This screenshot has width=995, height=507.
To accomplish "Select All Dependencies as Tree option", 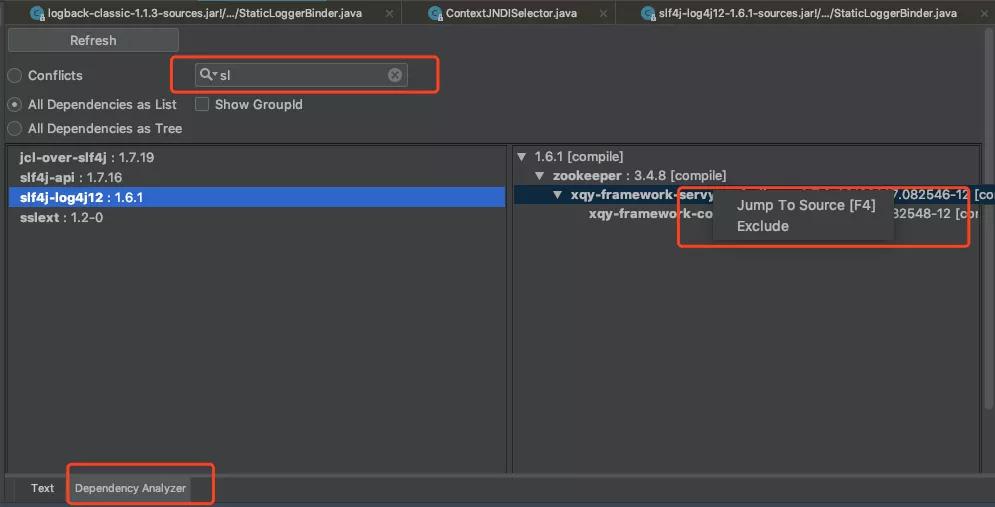I will [15, 129].
